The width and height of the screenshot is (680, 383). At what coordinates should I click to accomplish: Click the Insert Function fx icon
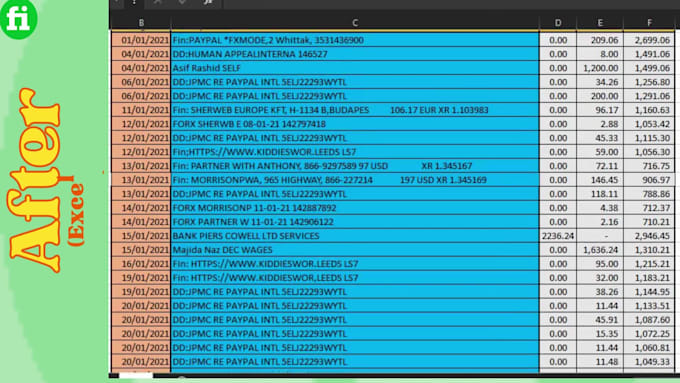point(208,3)
